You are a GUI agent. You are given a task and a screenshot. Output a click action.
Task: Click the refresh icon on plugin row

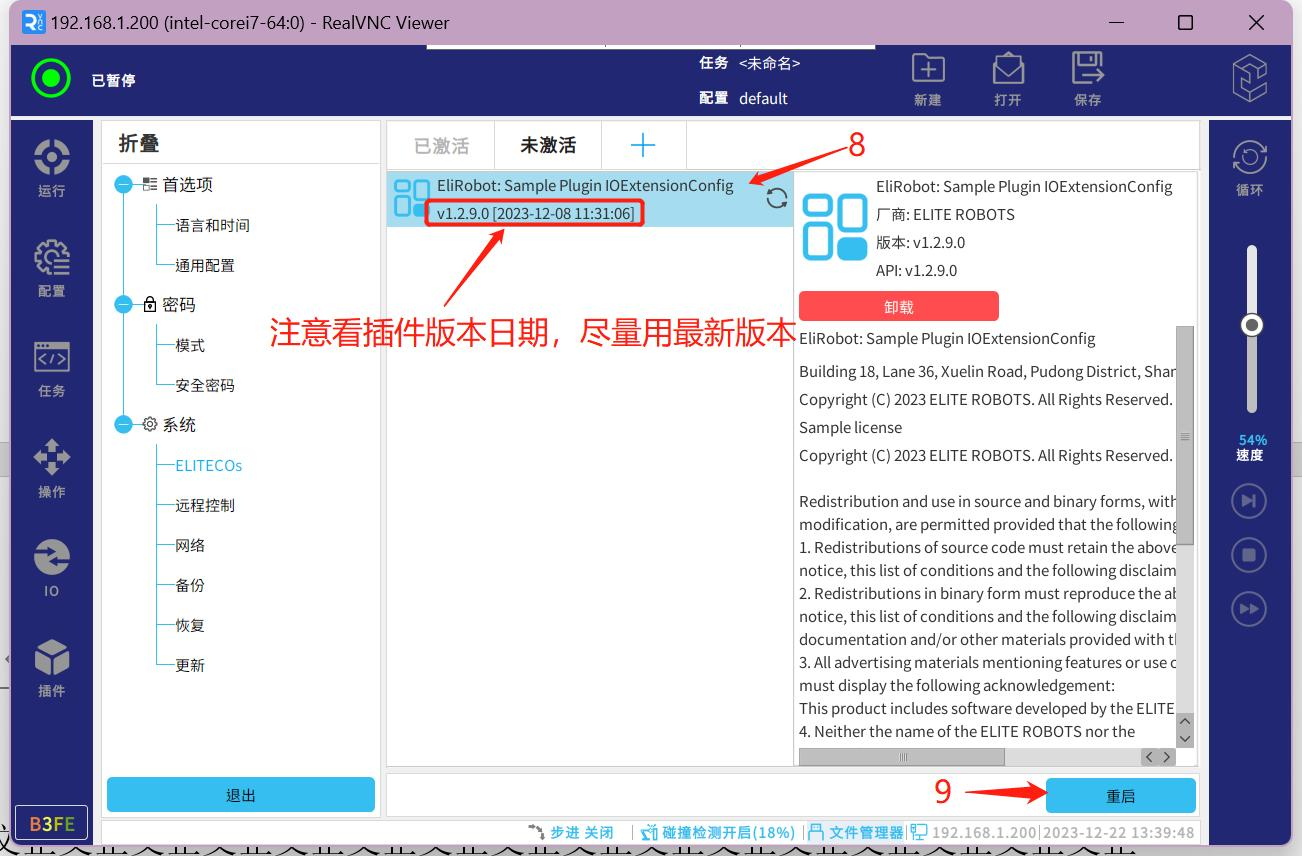coord(776,198)
